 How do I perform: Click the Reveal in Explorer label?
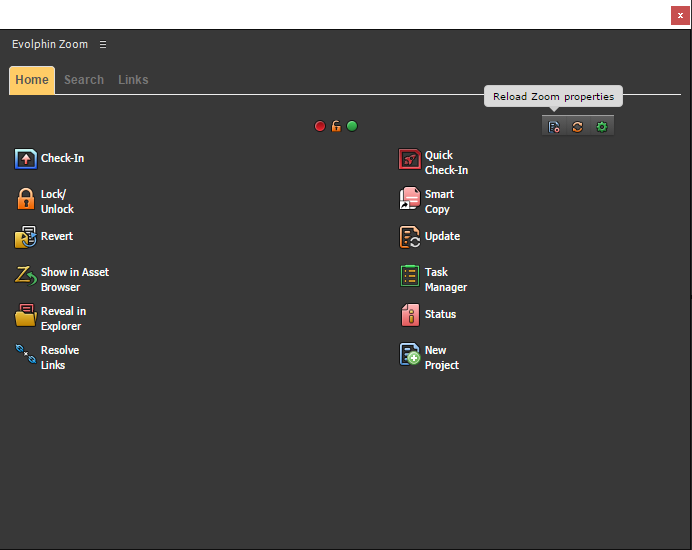pos(63,319)
